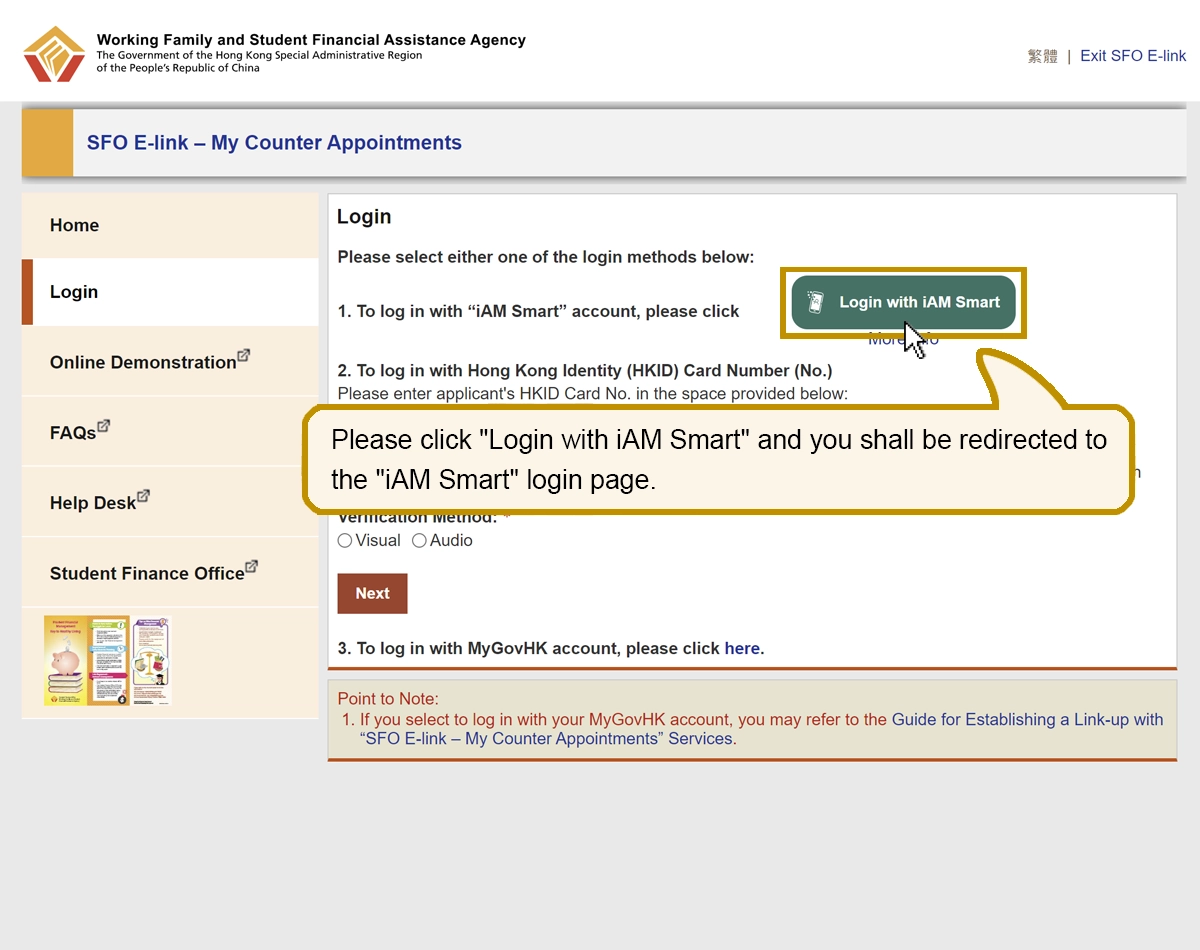Click the external link icon beside Help Desk
Screen dimensions: 1200x950
[x=143, y=495]
